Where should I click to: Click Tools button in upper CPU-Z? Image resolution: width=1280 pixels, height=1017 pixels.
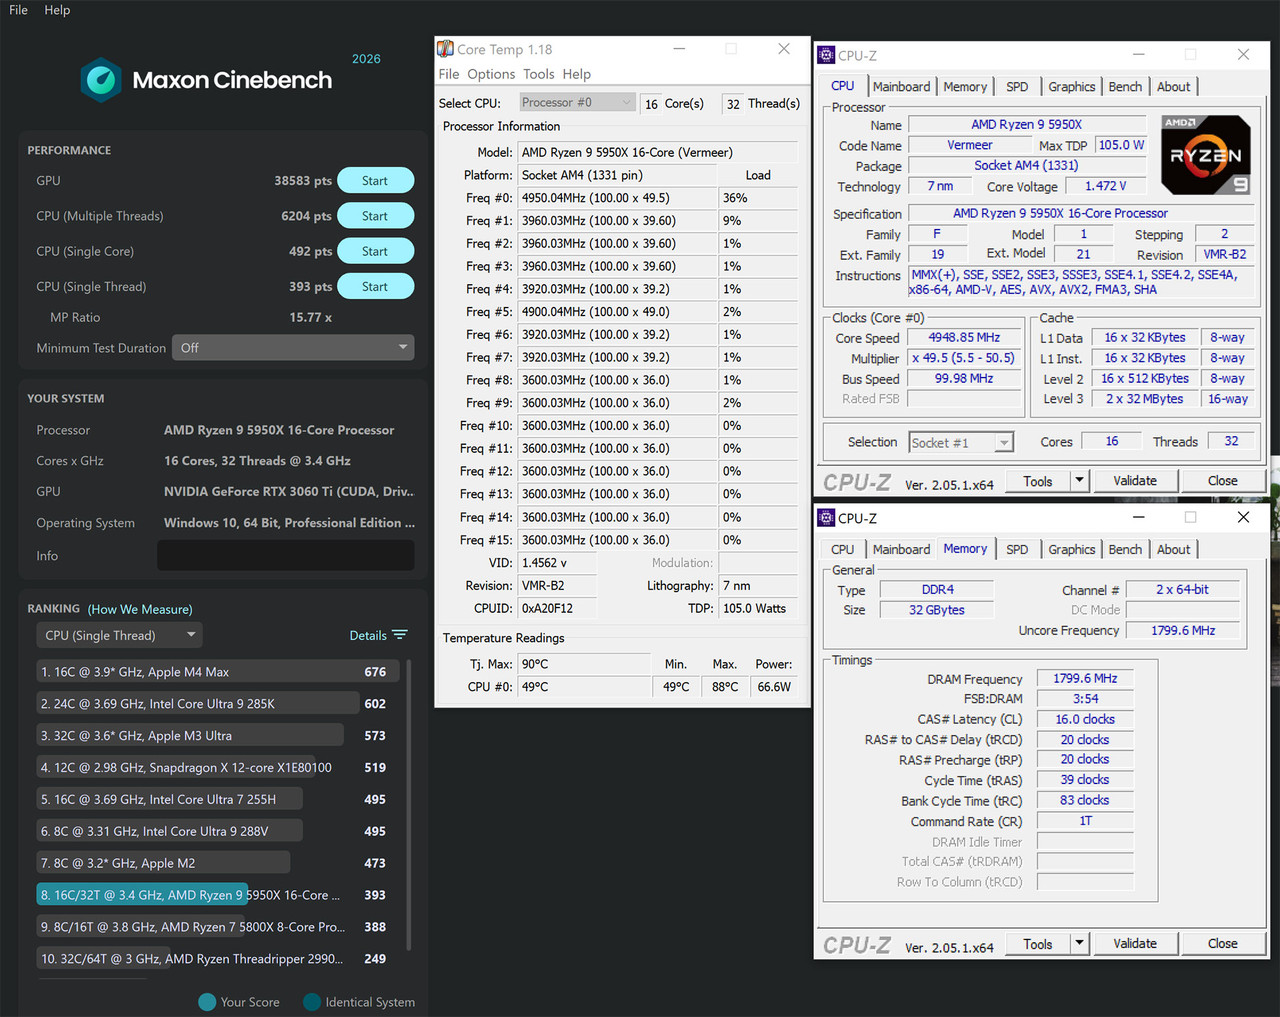(x=1038, y=481)
